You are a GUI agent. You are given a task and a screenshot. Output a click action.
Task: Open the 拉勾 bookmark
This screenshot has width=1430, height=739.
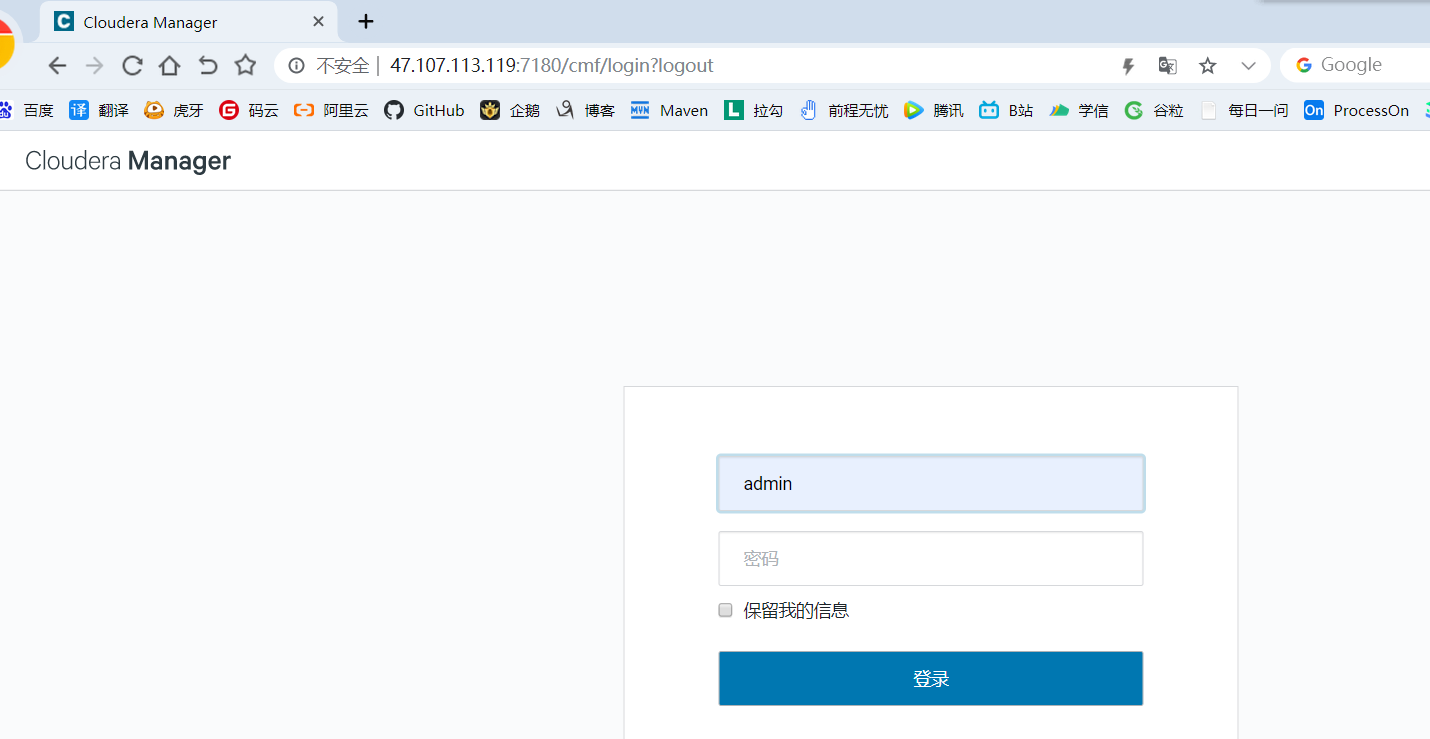[x=753, y=111]
